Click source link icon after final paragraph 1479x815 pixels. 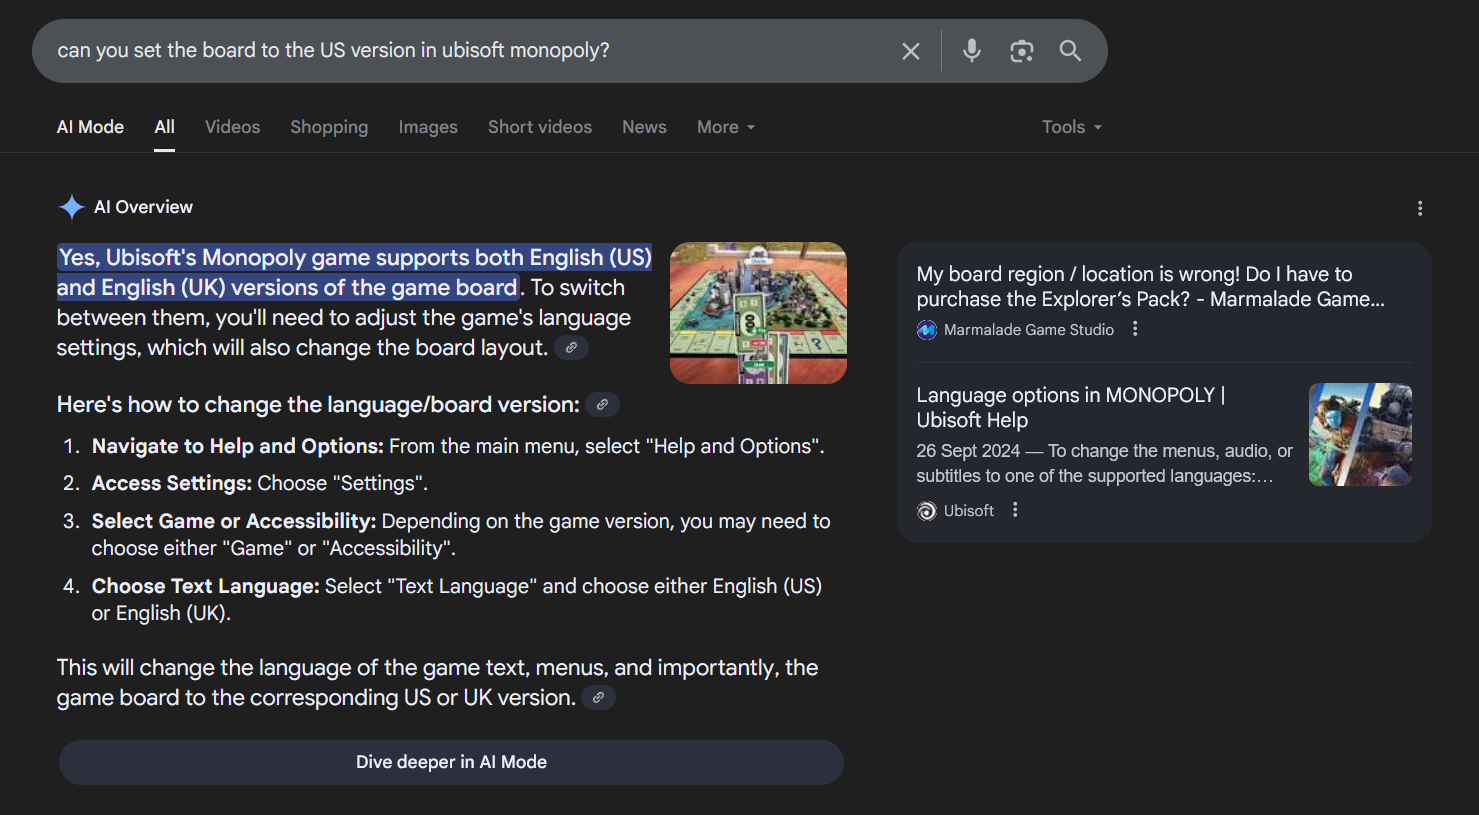tap(598, 698)
